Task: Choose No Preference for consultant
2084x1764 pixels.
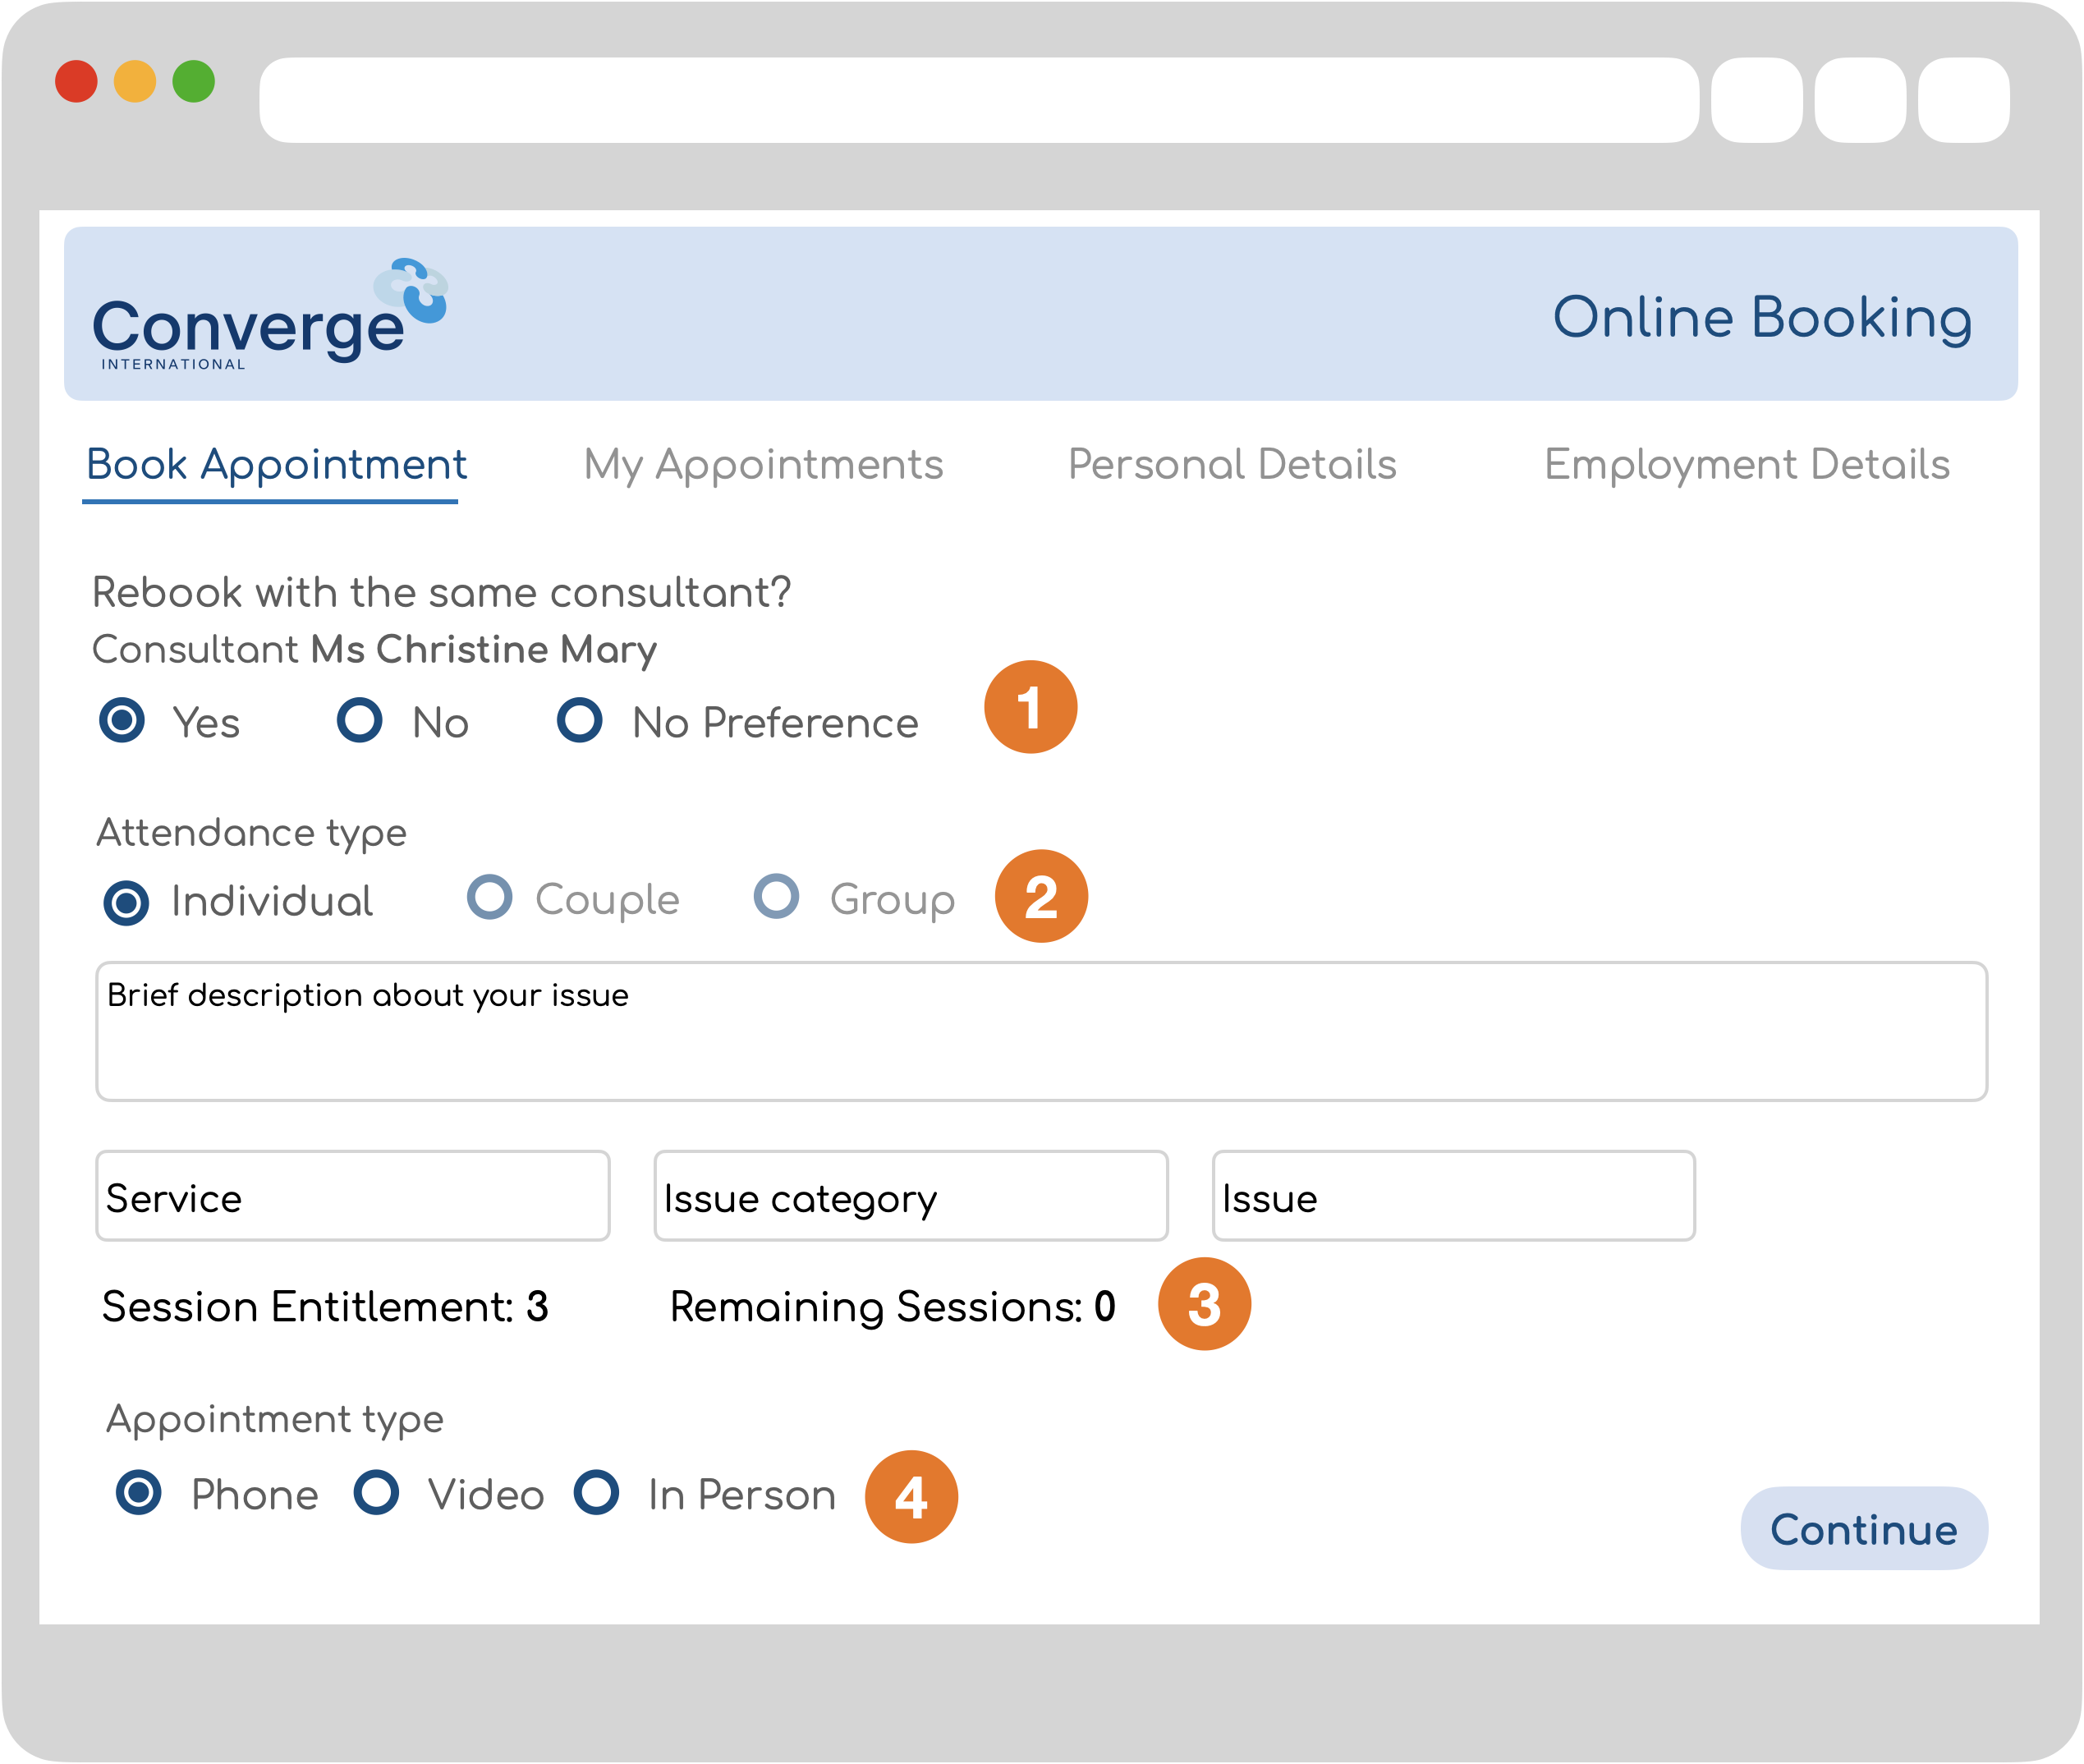Action: point(580,720)
